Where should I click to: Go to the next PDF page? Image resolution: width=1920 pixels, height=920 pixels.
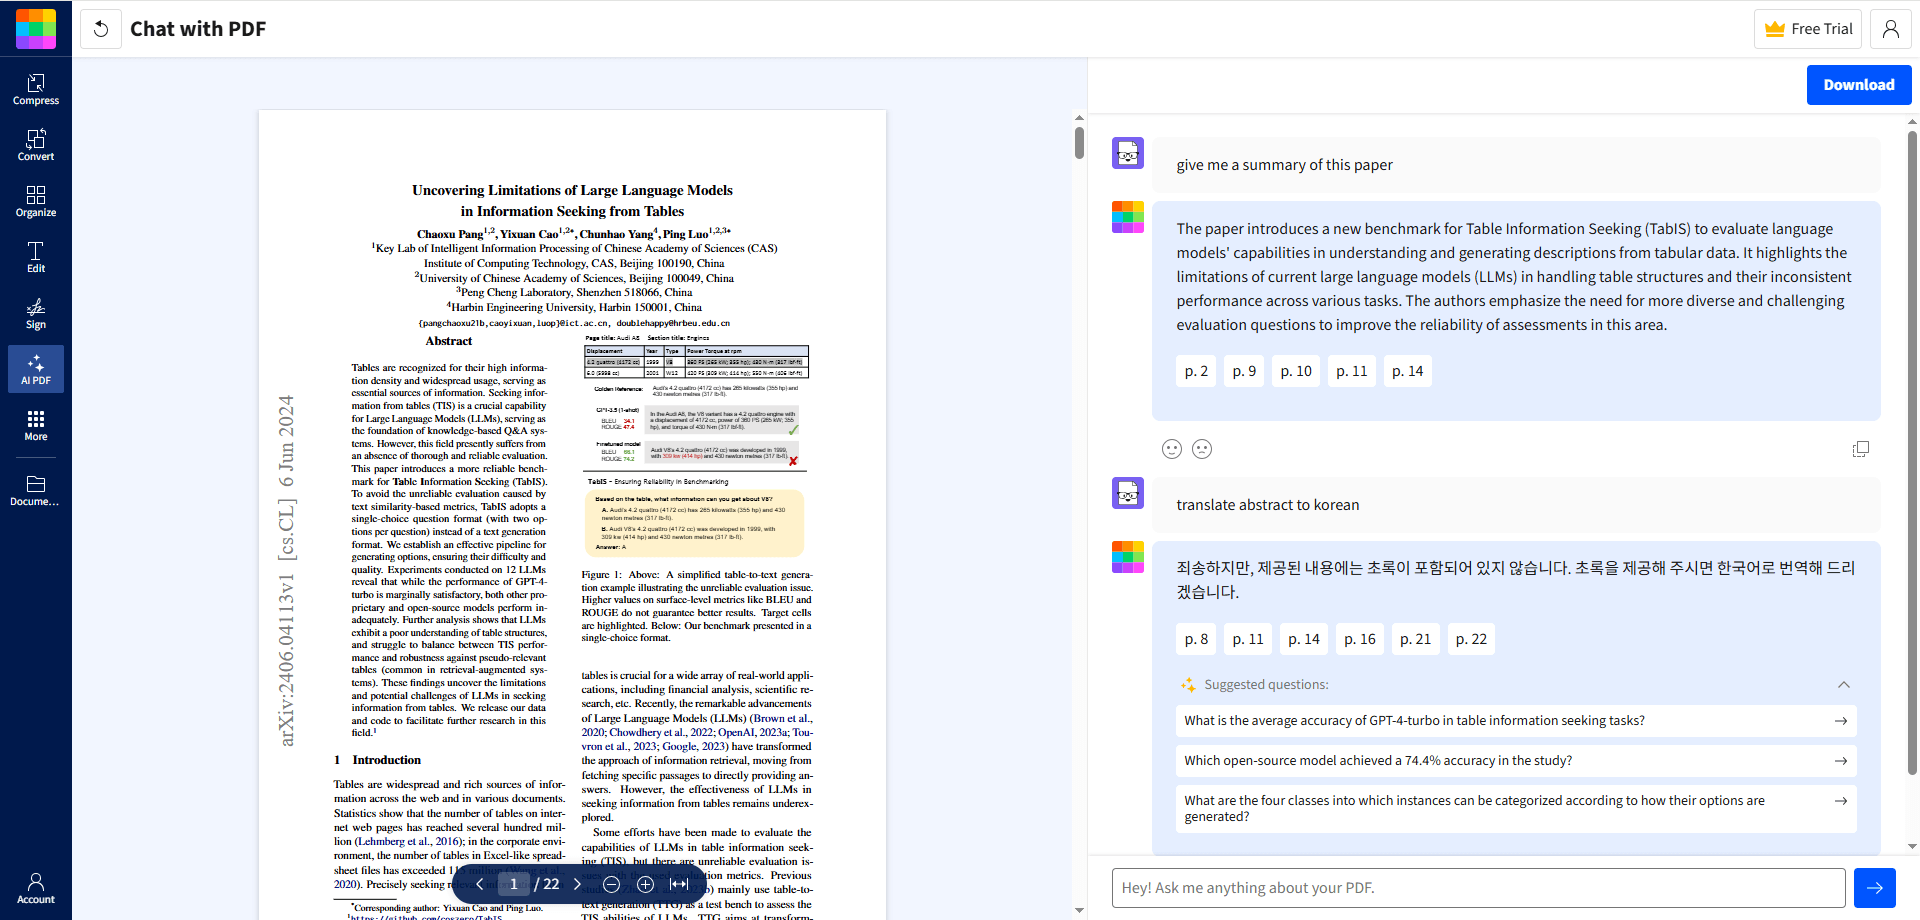tap(577, 884)
